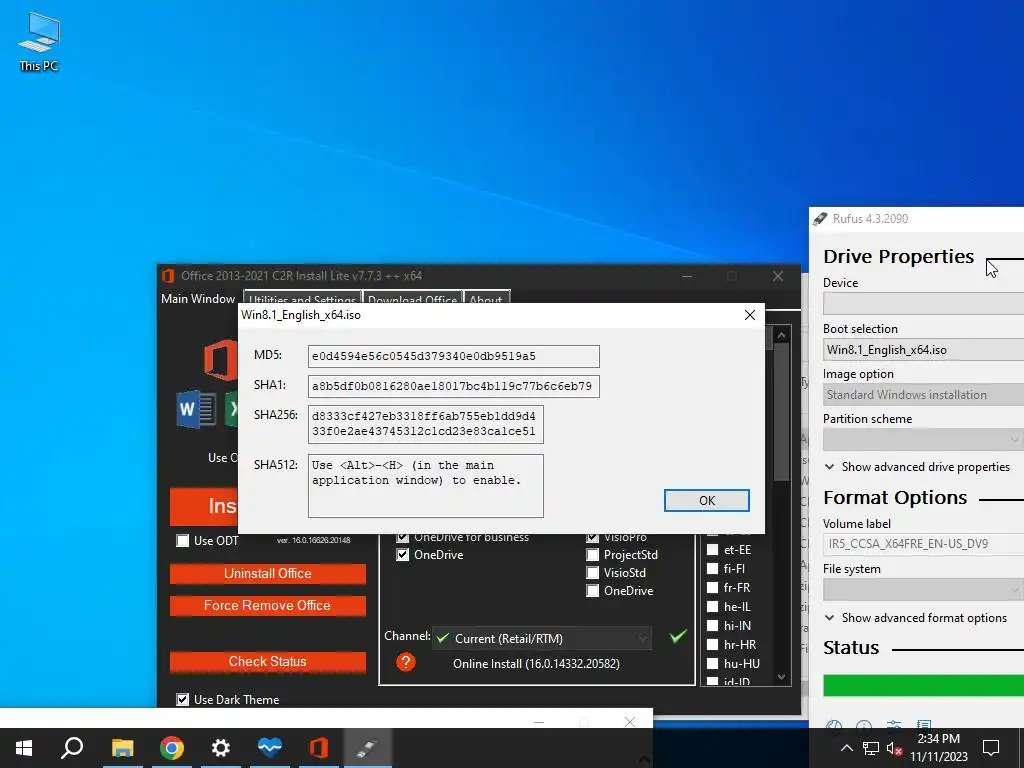This screenshot has width=1024, height=768.
Task: Open the Partition scheme dropdown in Rufus
Action: pos(923,440)
